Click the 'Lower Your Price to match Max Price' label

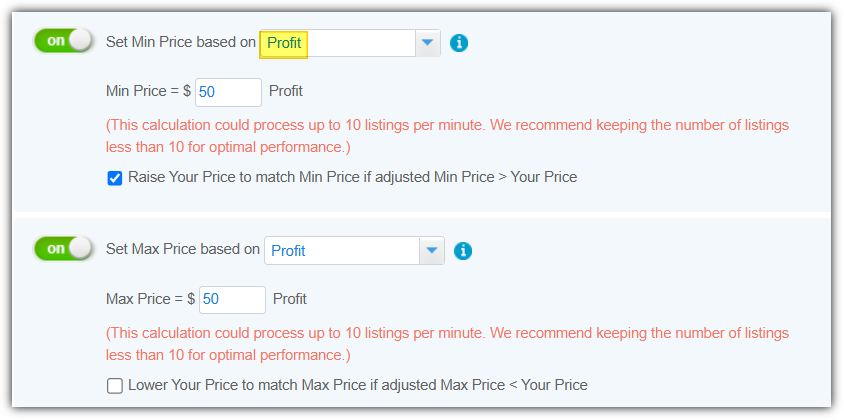tap(358, 385)
